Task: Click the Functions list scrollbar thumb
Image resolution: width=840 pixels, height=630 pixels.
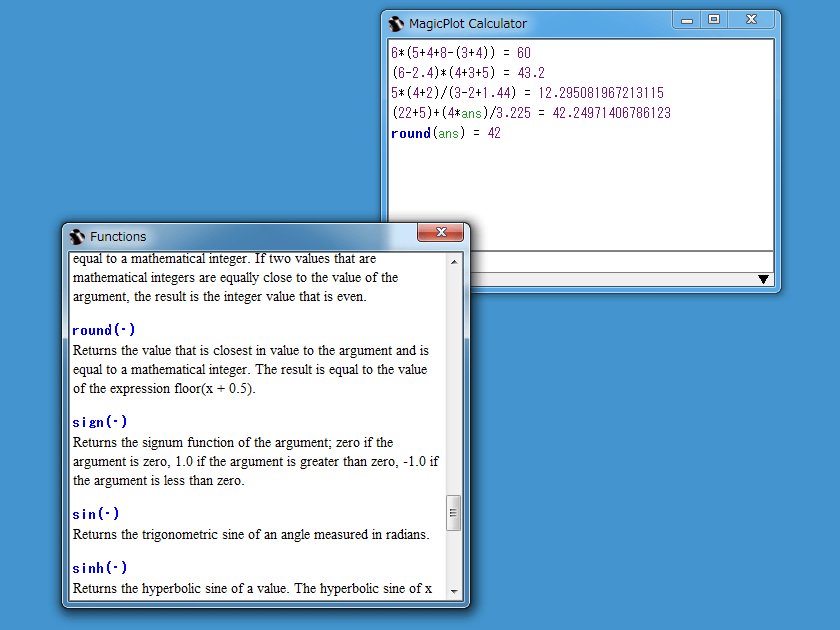Action: click(454, 513)
